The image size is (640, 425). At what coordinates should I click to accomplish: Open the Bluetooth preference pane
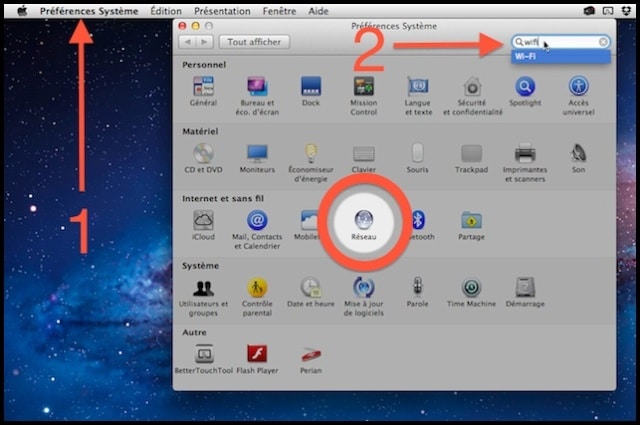[x=420, y=225]
